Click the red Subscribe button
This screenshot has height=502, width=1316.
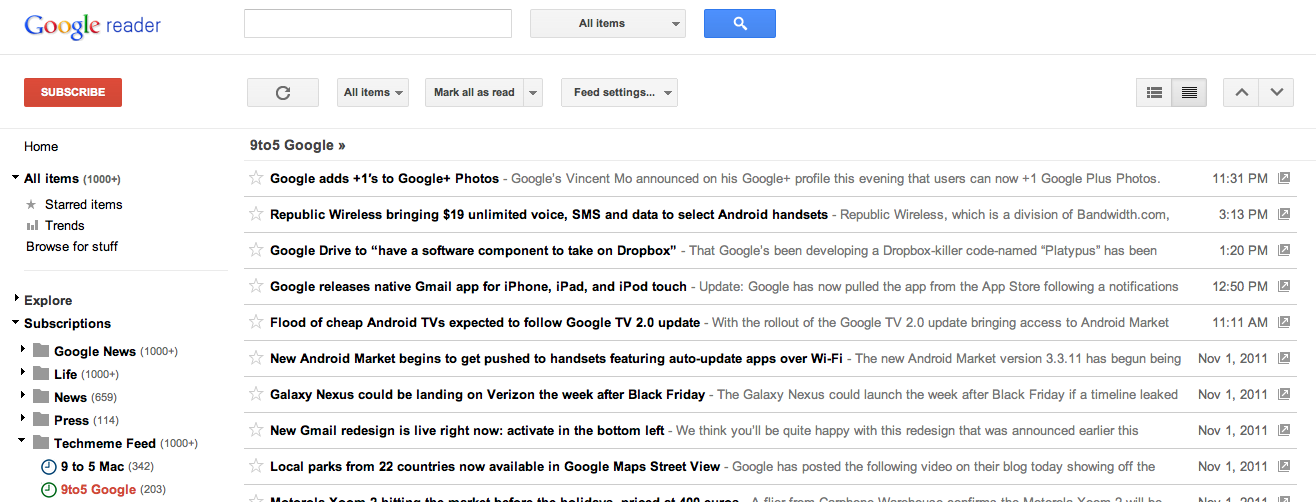pyautogui.click(x=73, y=92)
